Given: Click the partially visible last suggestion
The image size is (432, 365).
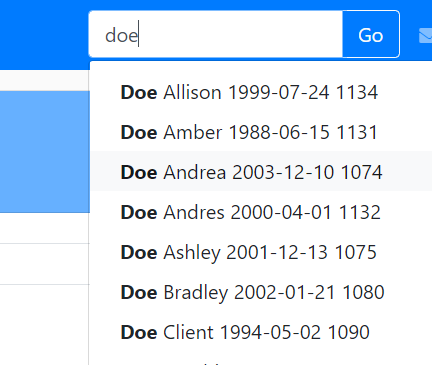Looking at the screenshot, I should [261, 359].
